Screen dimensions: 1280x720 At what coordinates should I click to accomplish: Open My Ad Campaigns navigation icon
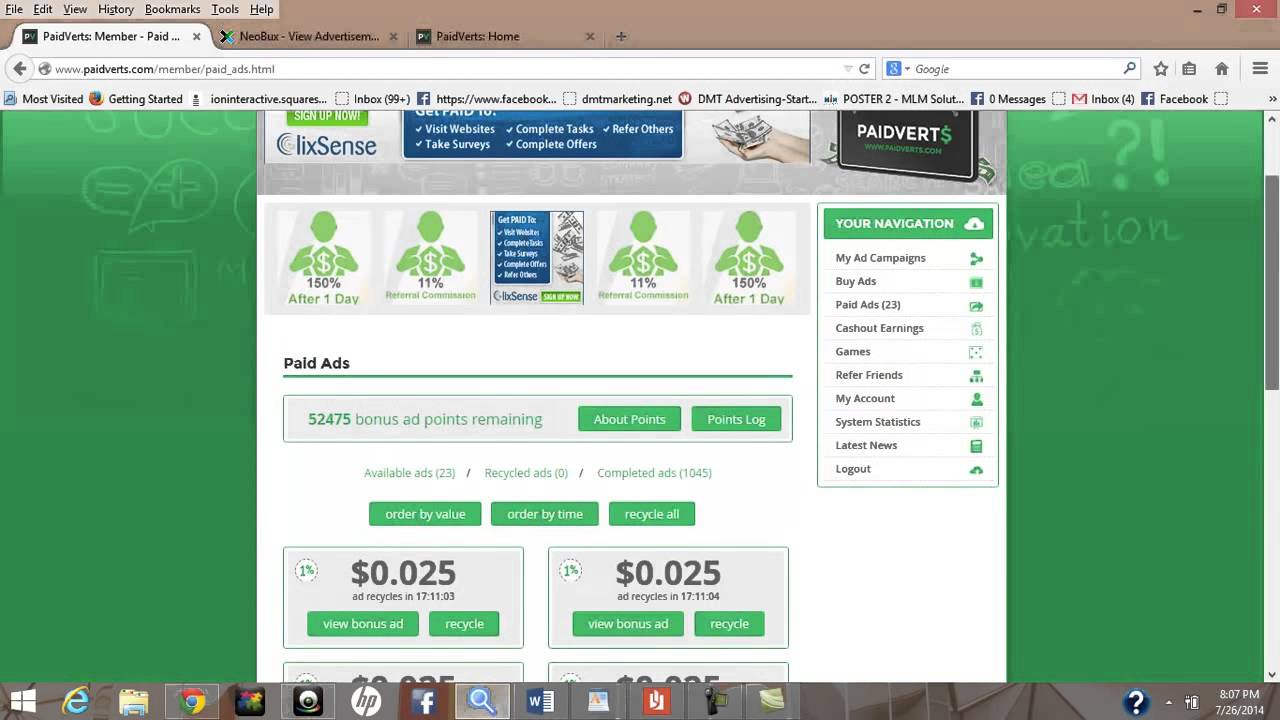coord(976,258)
